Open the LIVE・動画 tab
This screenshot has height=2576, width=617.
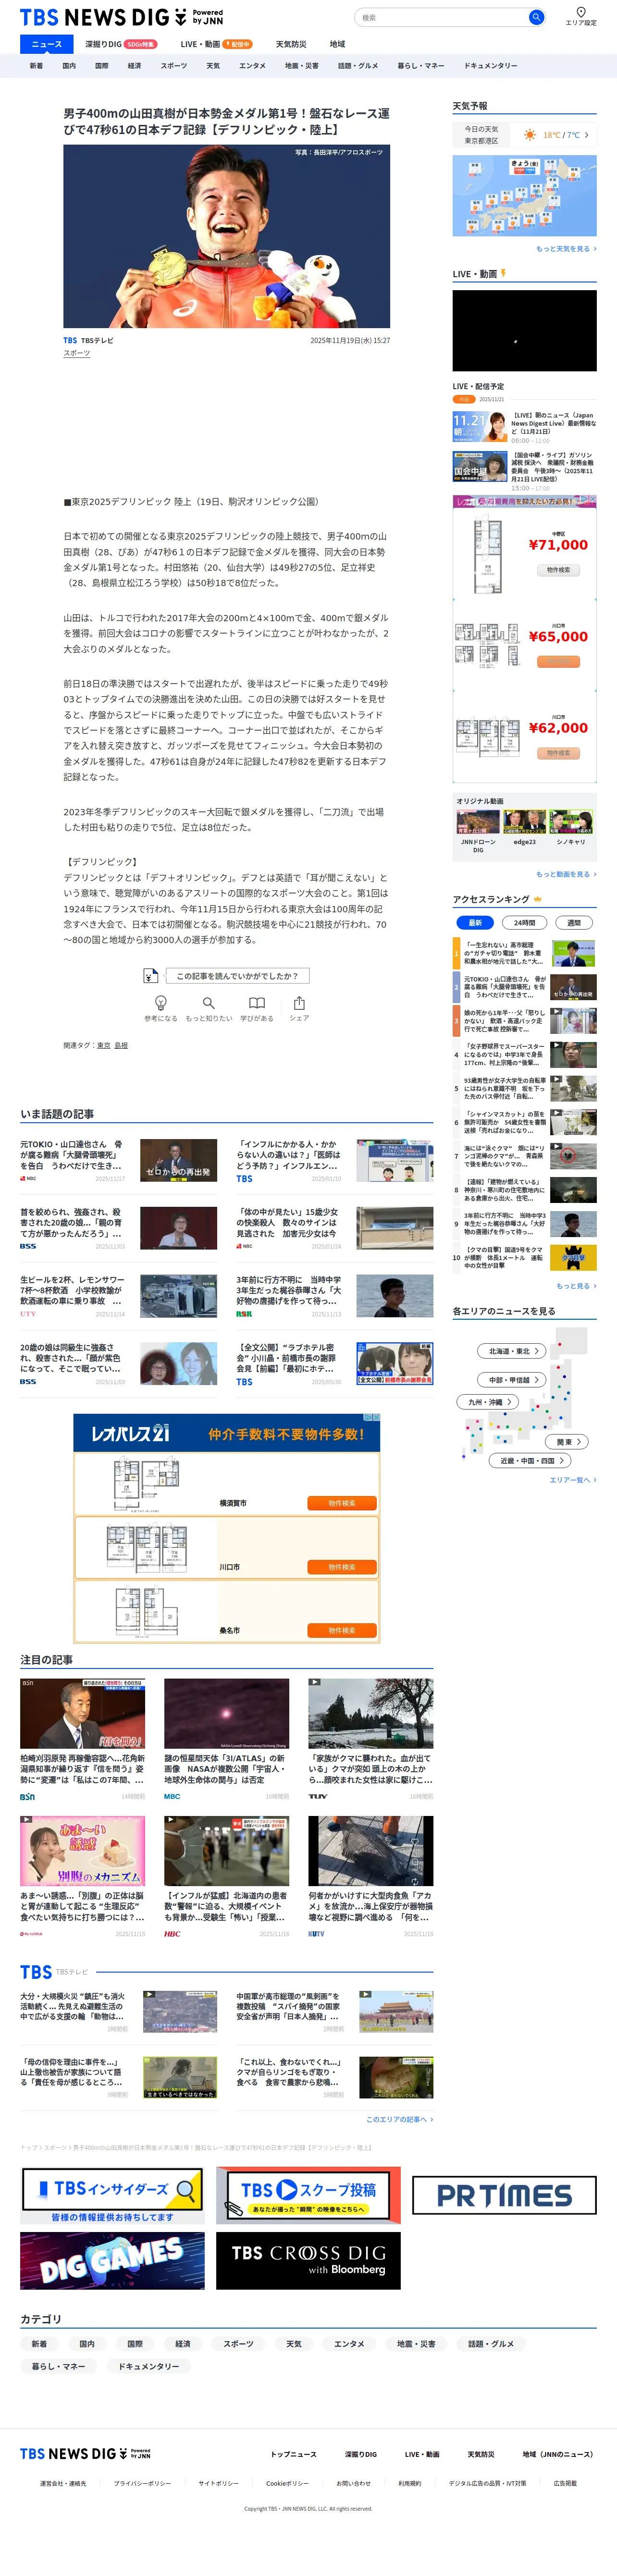pyautogui.click(x=216, y=44)
